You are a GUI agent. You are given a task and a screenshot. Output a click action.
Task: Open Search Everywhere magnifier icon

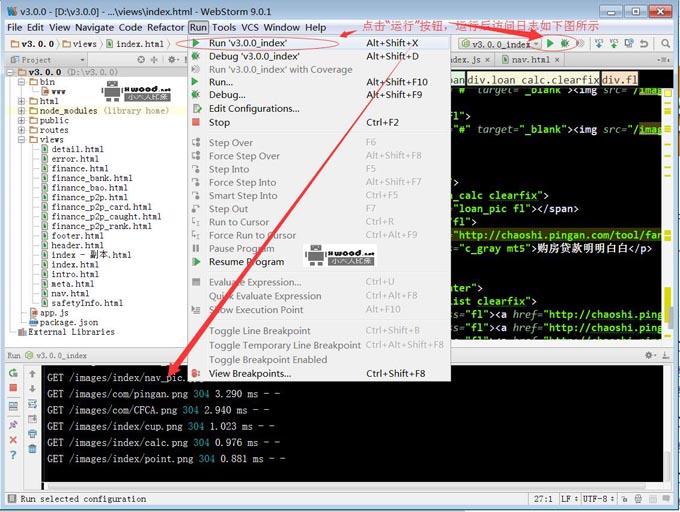pos(665,43)
